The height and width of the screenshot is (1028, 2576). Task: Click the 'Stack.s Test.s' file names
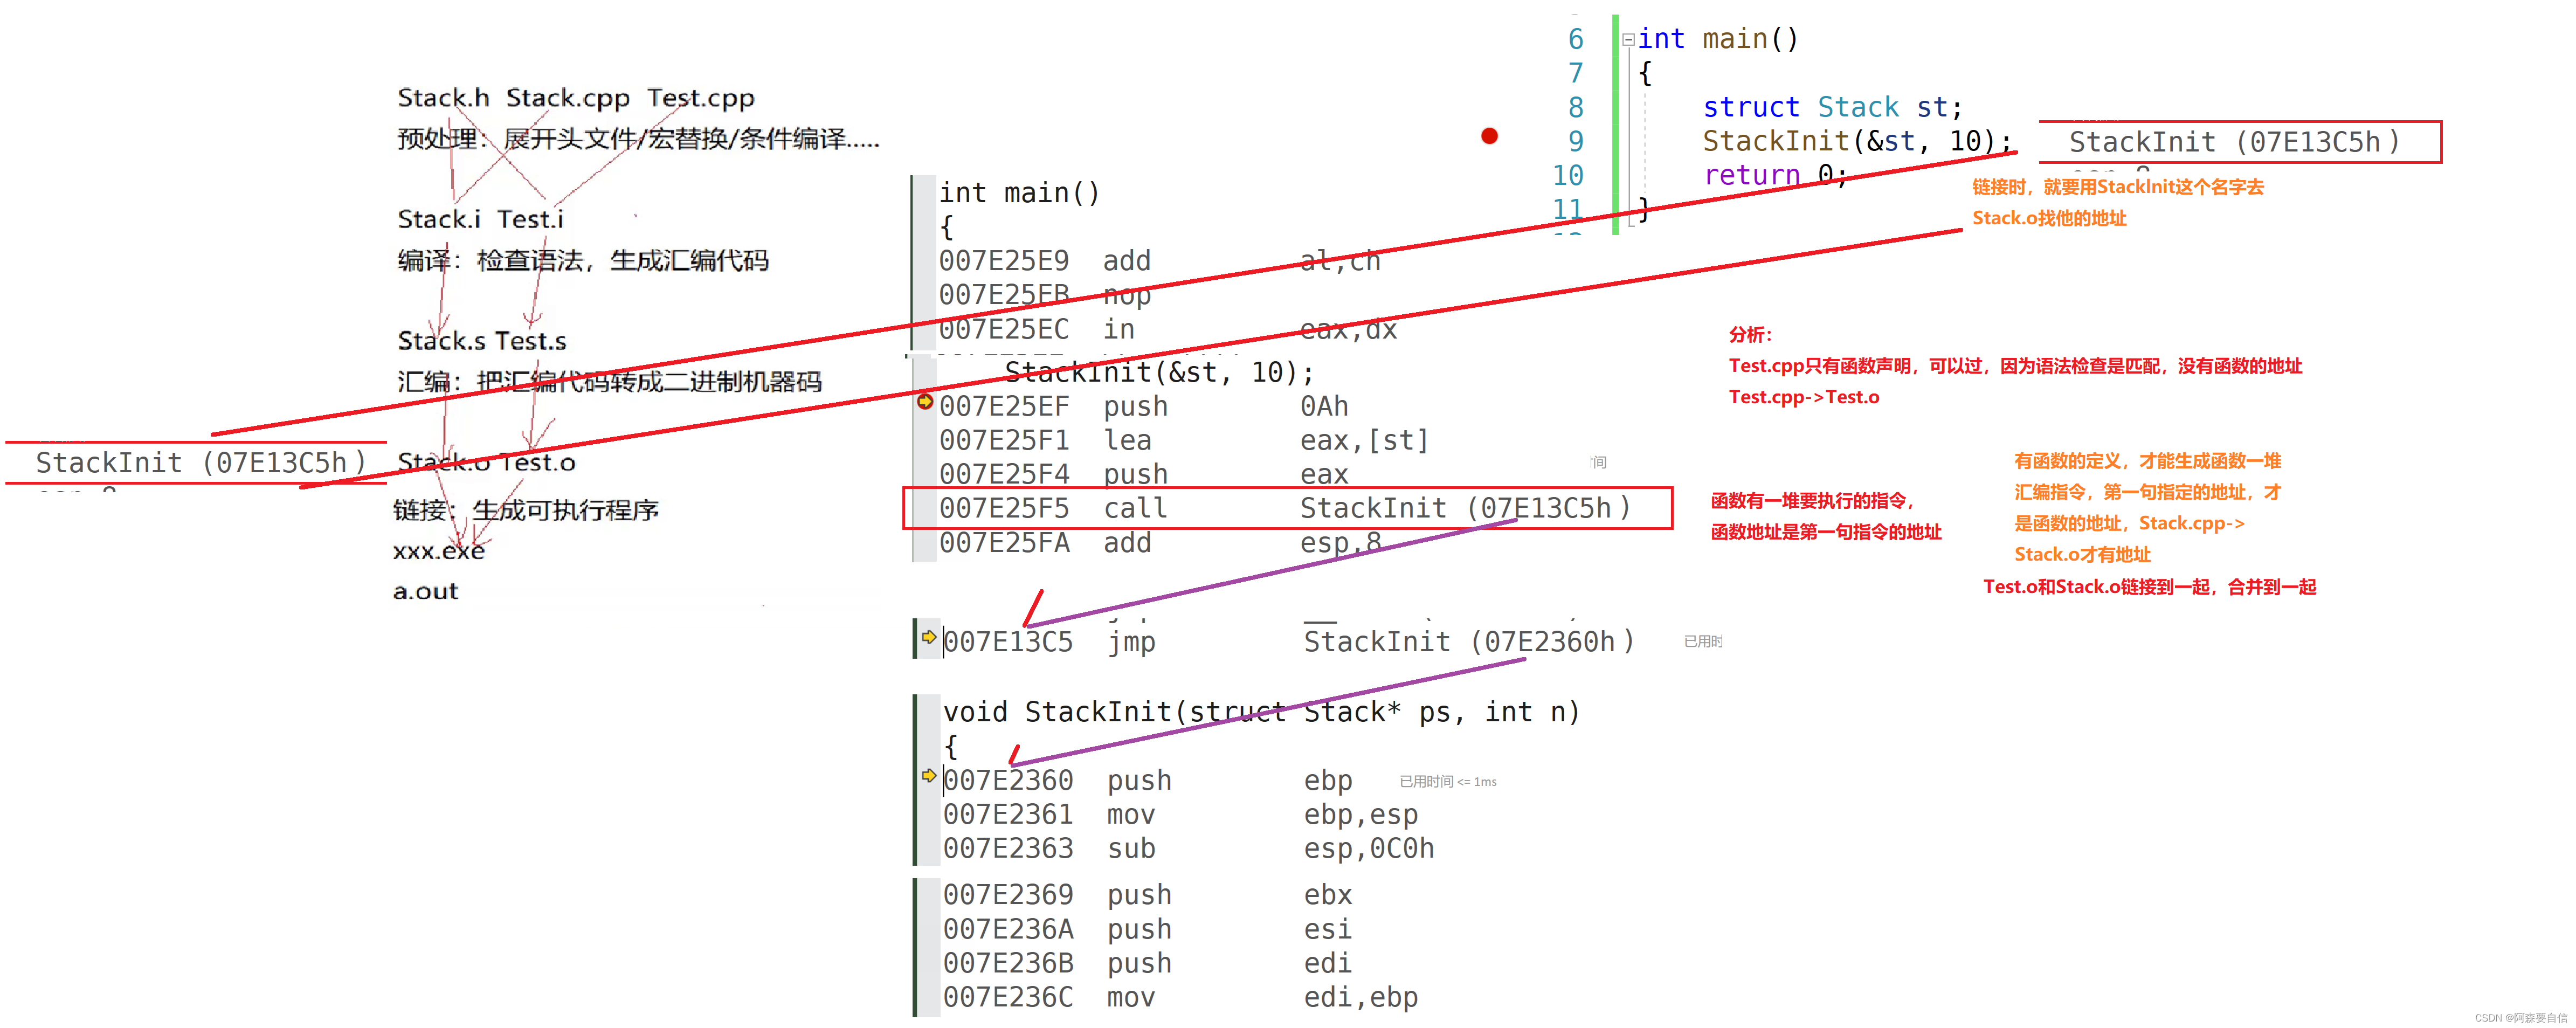tap(482, 341)
